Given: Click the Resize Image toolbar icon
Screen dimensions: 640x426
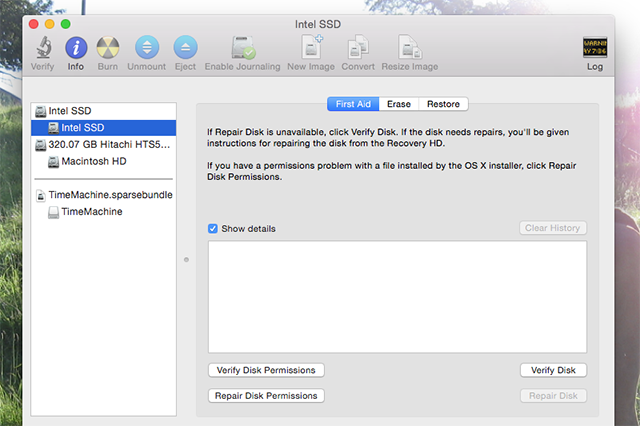Looking at the screenshot, I should (410, 47).
